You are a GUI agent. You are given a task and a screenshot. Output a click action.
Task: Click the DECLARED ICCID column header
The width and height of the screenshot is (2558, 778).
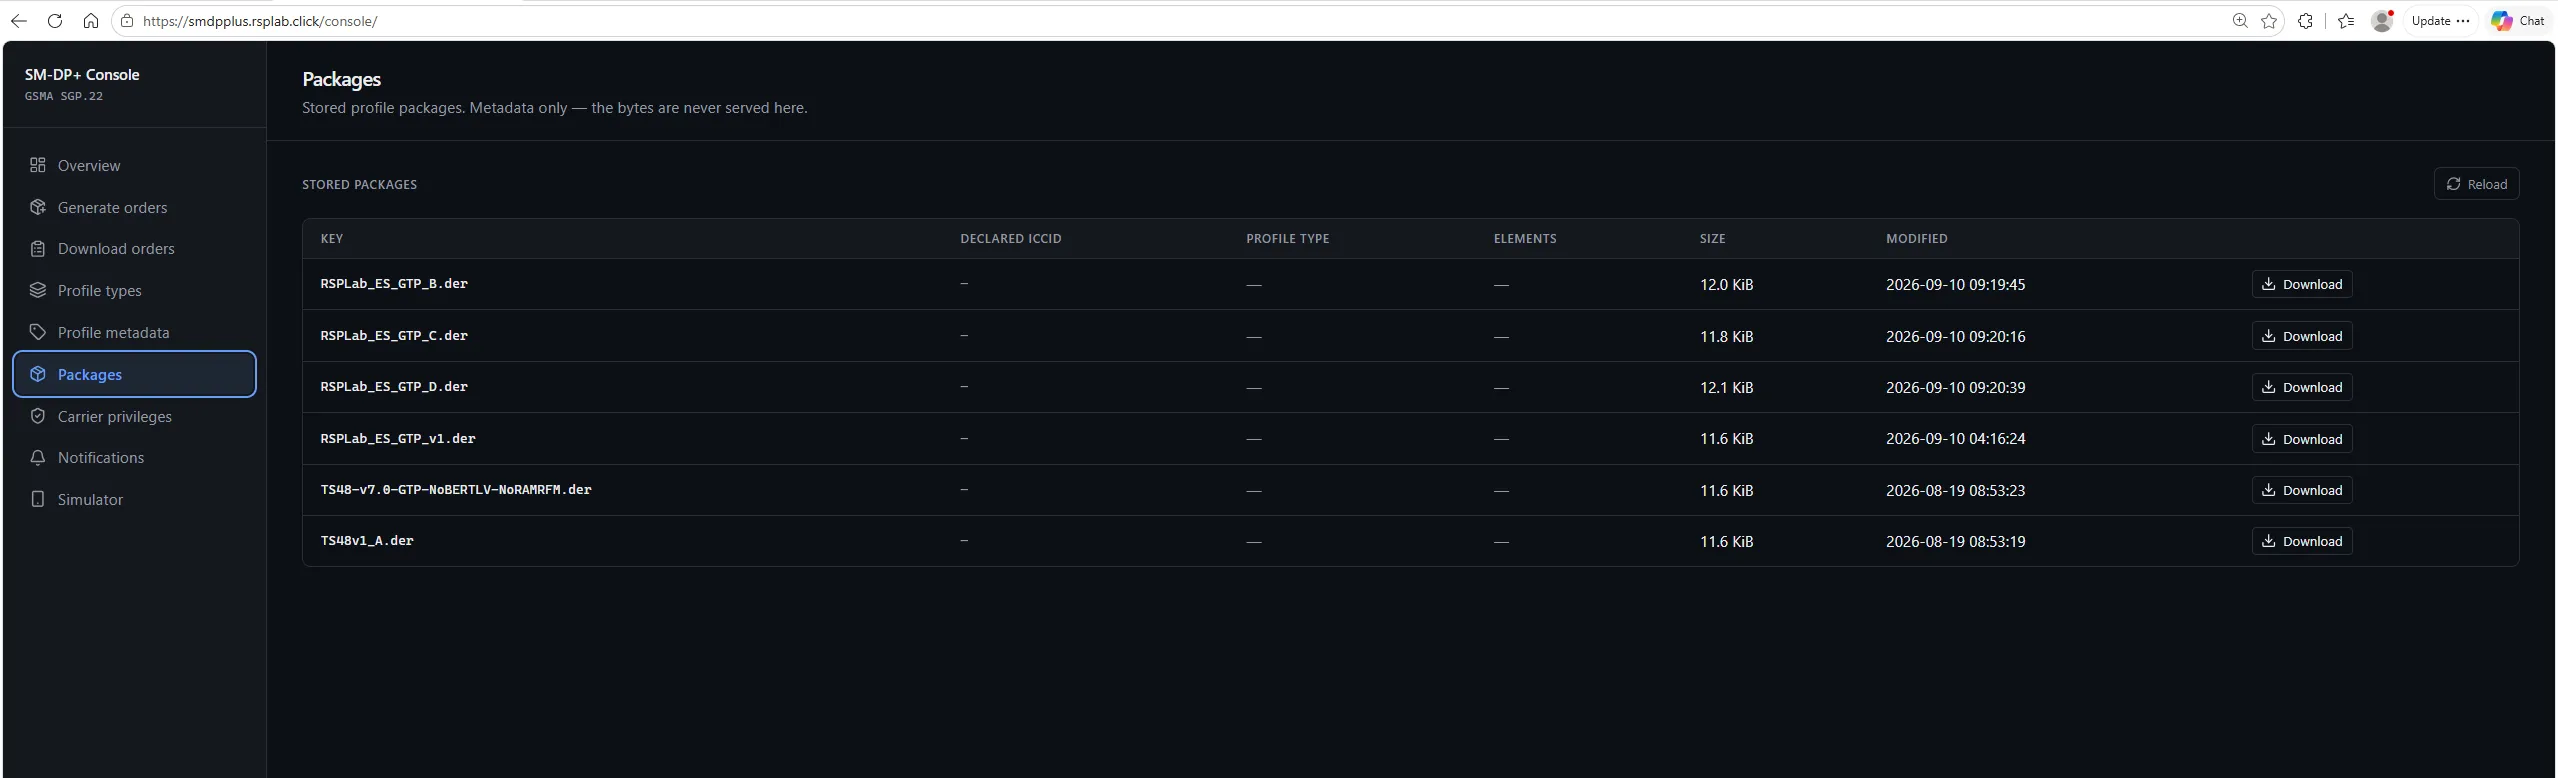tap(1011, 239)
